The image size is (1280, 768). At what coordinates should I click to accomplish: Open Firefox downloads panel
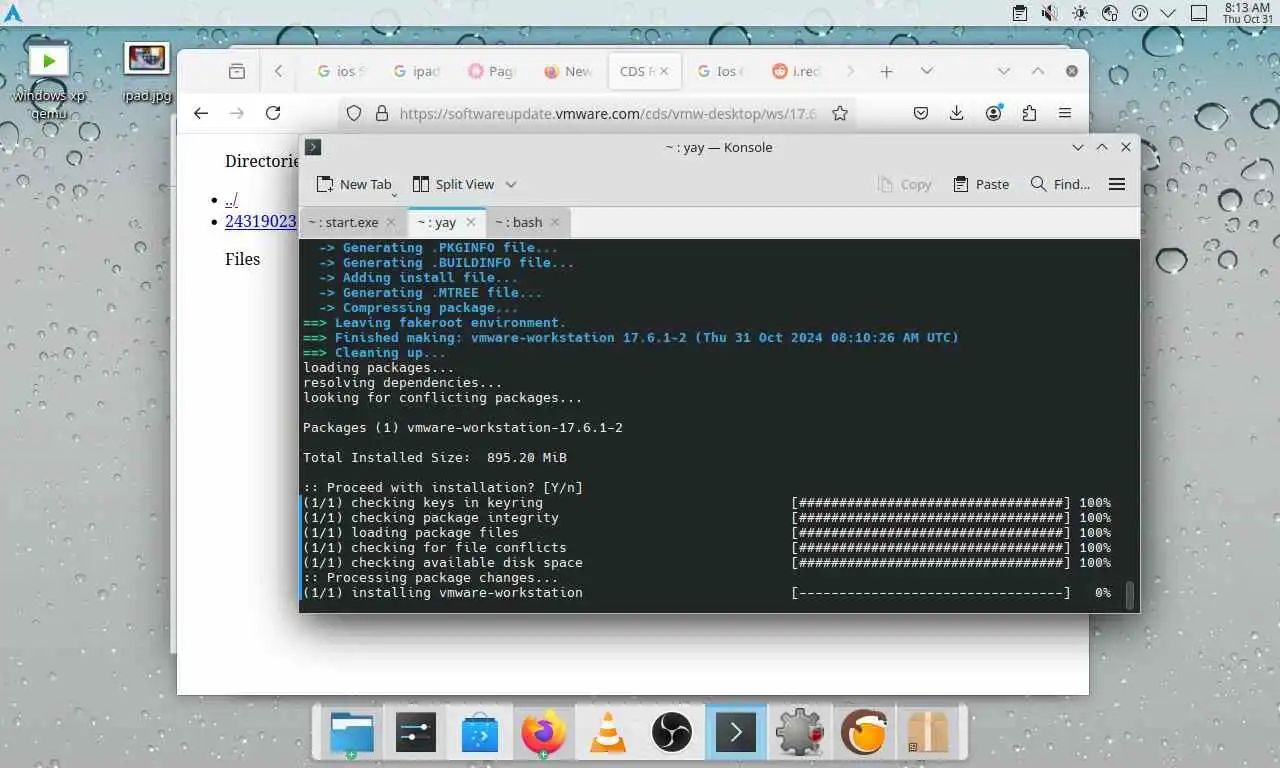[957, 113]
